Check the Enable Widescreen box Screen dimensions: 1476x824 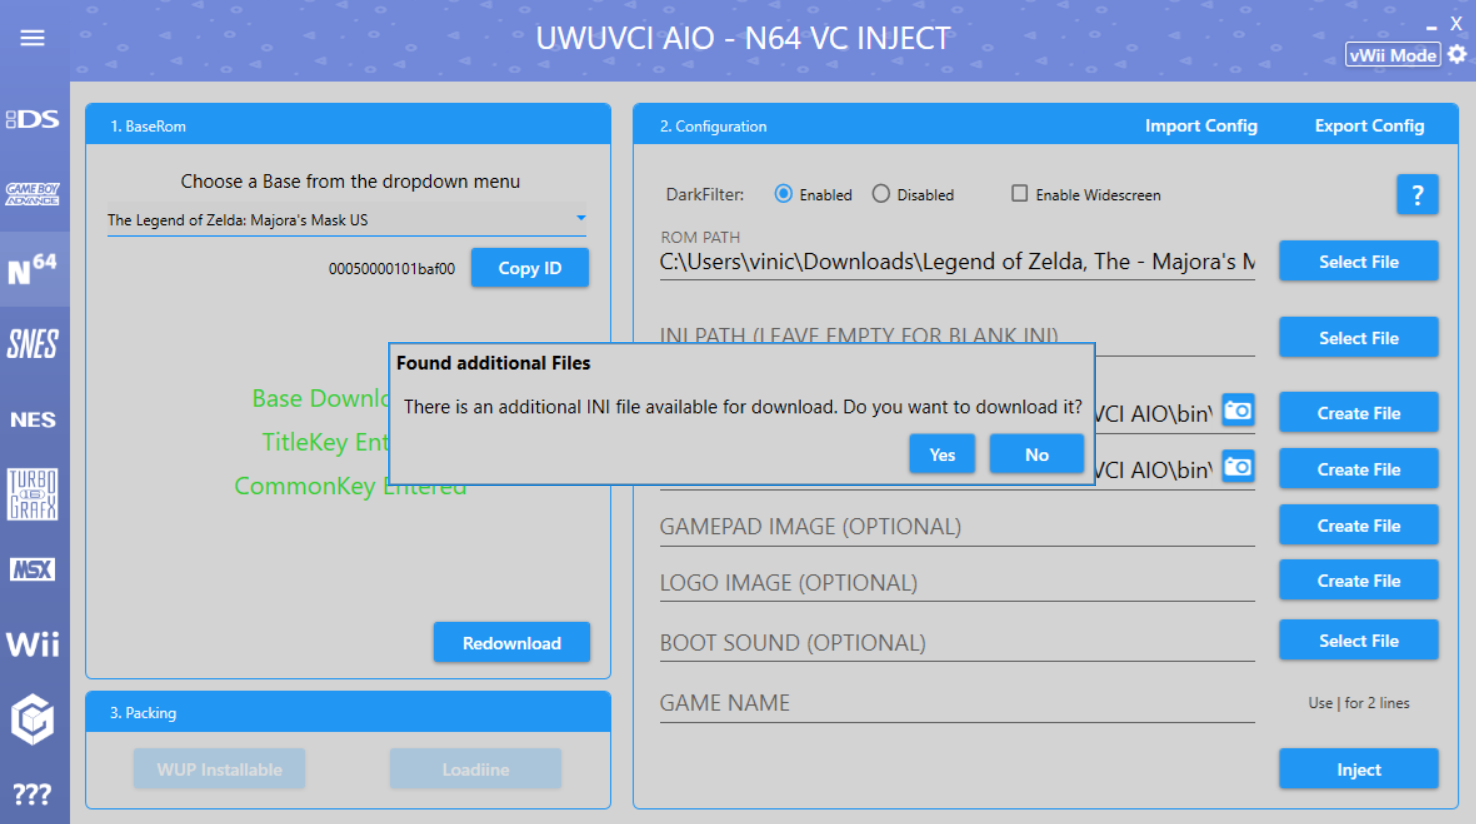(x=1019, y=194)
